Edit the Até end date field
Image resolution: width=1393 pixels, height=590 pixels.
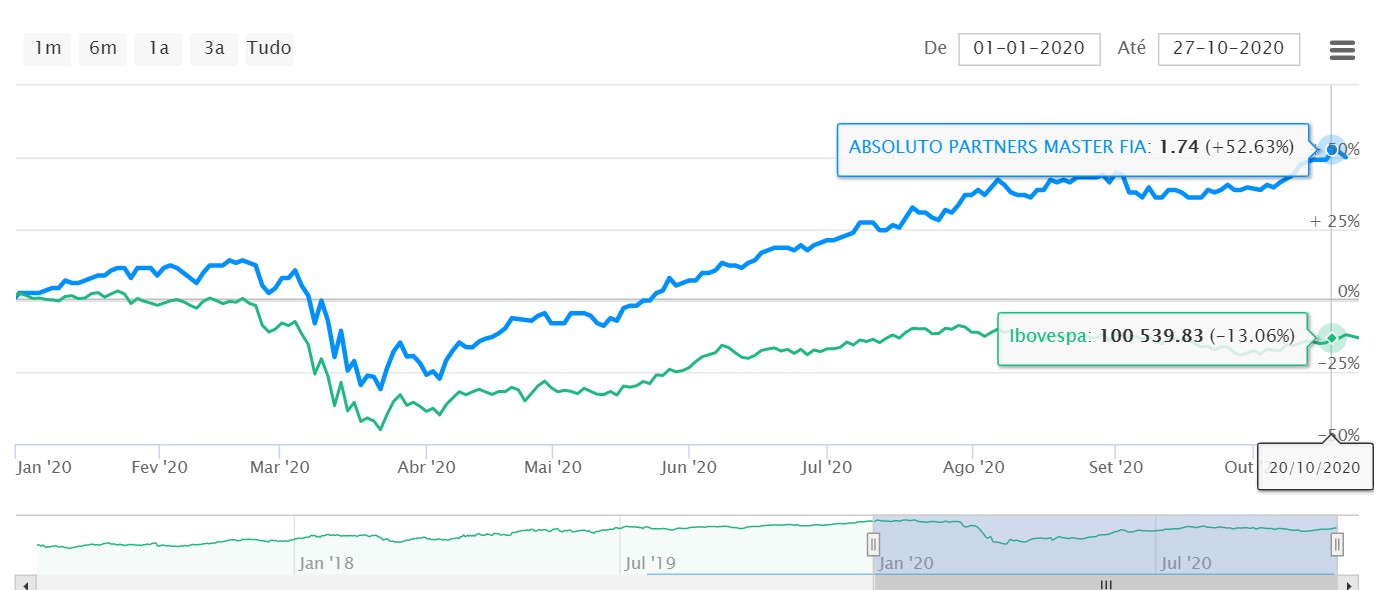[1228, 48]
